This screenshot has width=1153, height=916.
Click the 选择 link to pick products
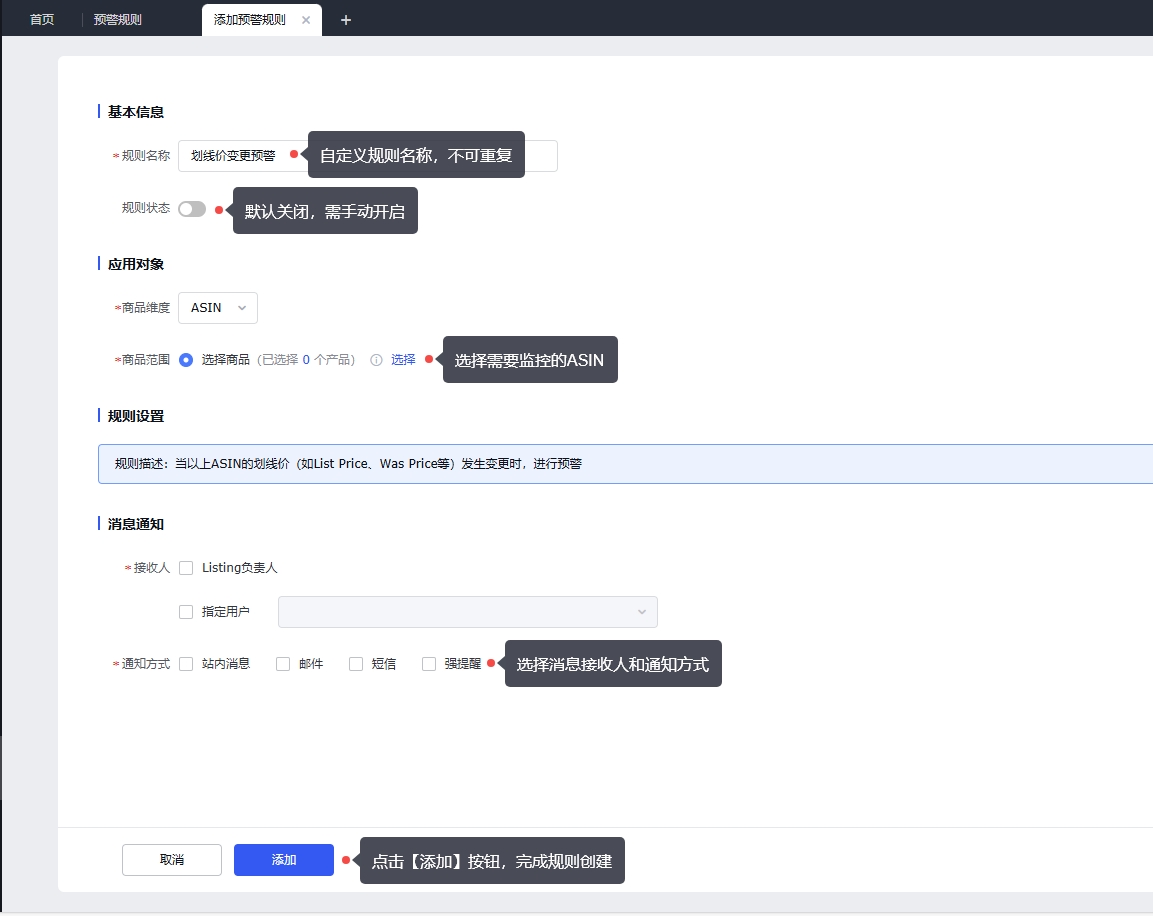pyautogui.click(x=403, y=360)
